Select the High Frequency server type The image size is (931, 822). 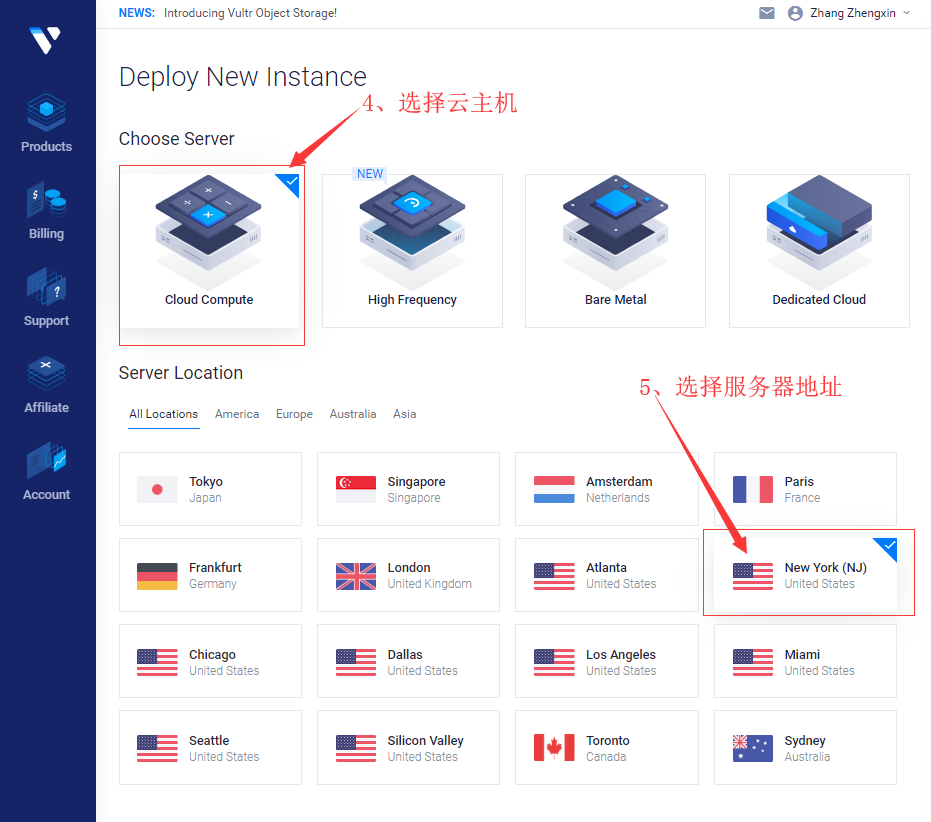tap(412, 250)
